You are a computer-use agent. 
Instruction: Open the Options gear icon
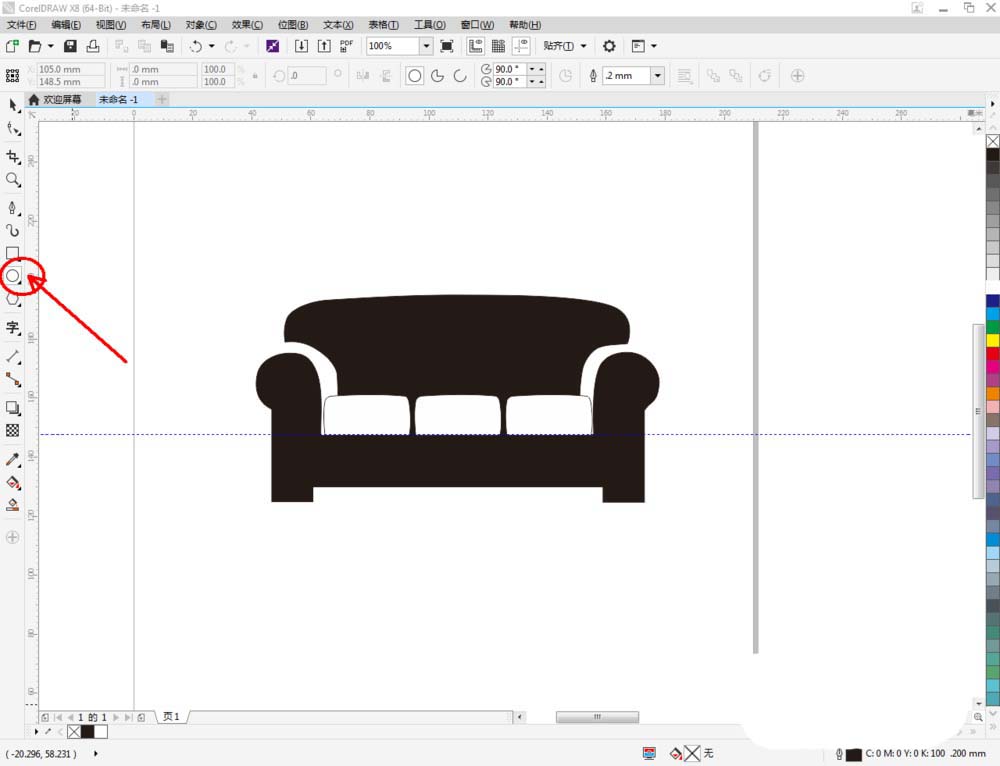[609, 46]
